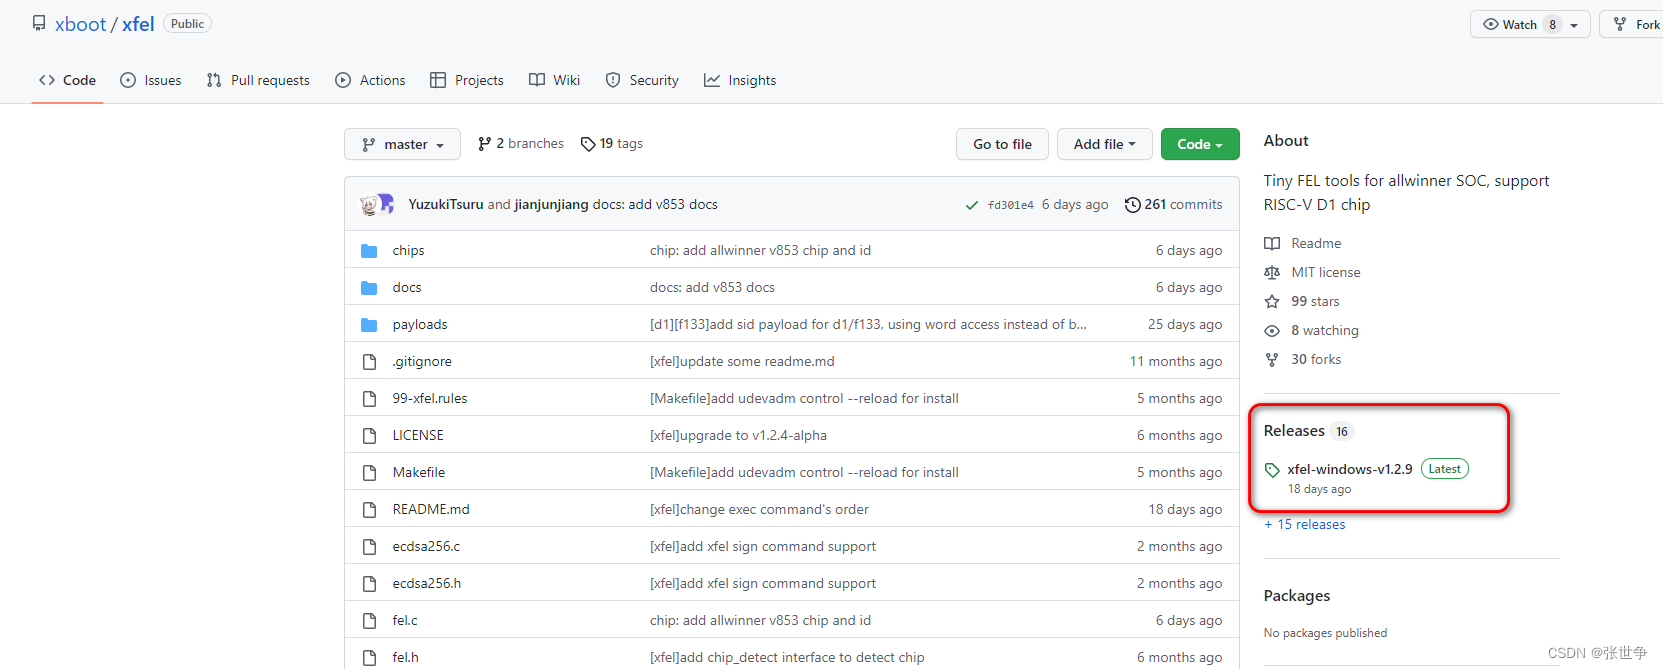Open the README.md file
Image resolution: width=1663 pixels, height=669 pixels.
click(431, 510)
